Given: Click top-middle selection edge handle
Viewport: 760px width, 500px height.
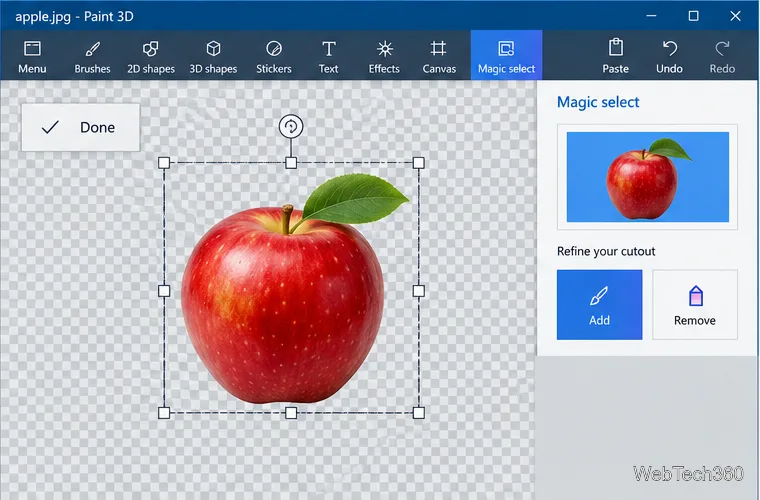Looking at the screenshot, I should 291,163.
